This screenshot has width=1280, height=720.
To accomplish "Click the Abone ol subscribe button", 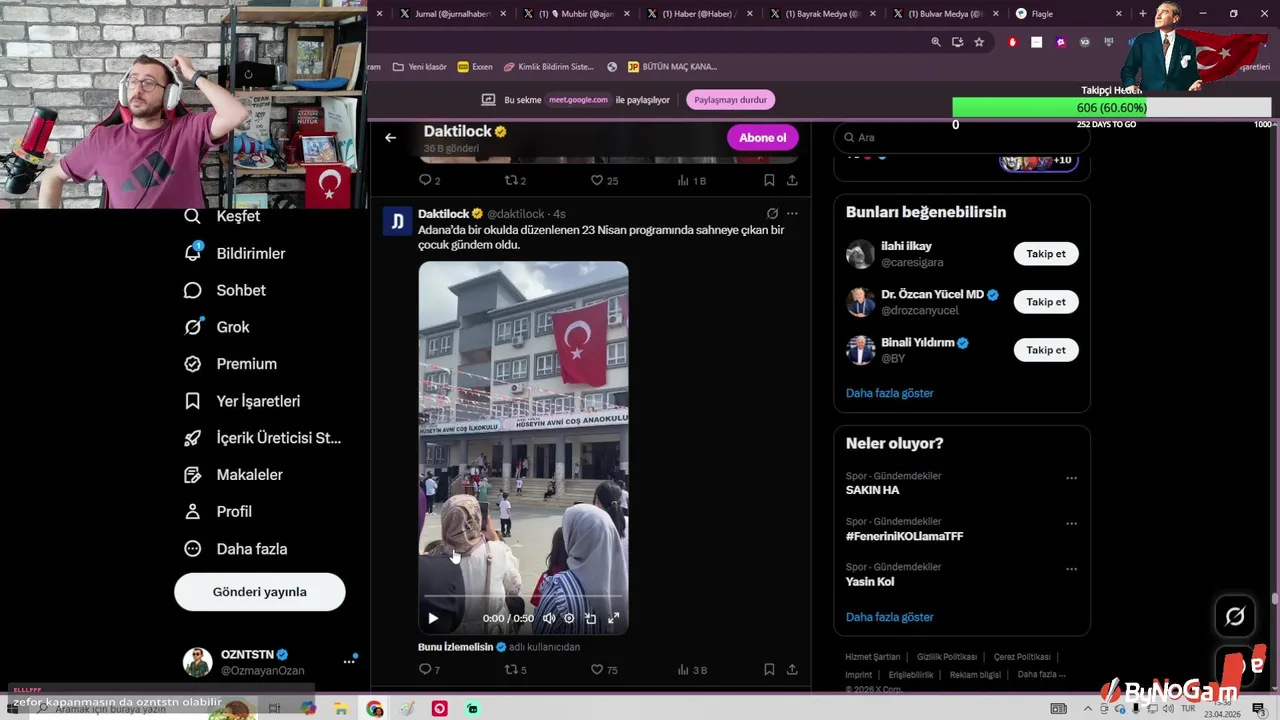I will [x=762, y=138].
